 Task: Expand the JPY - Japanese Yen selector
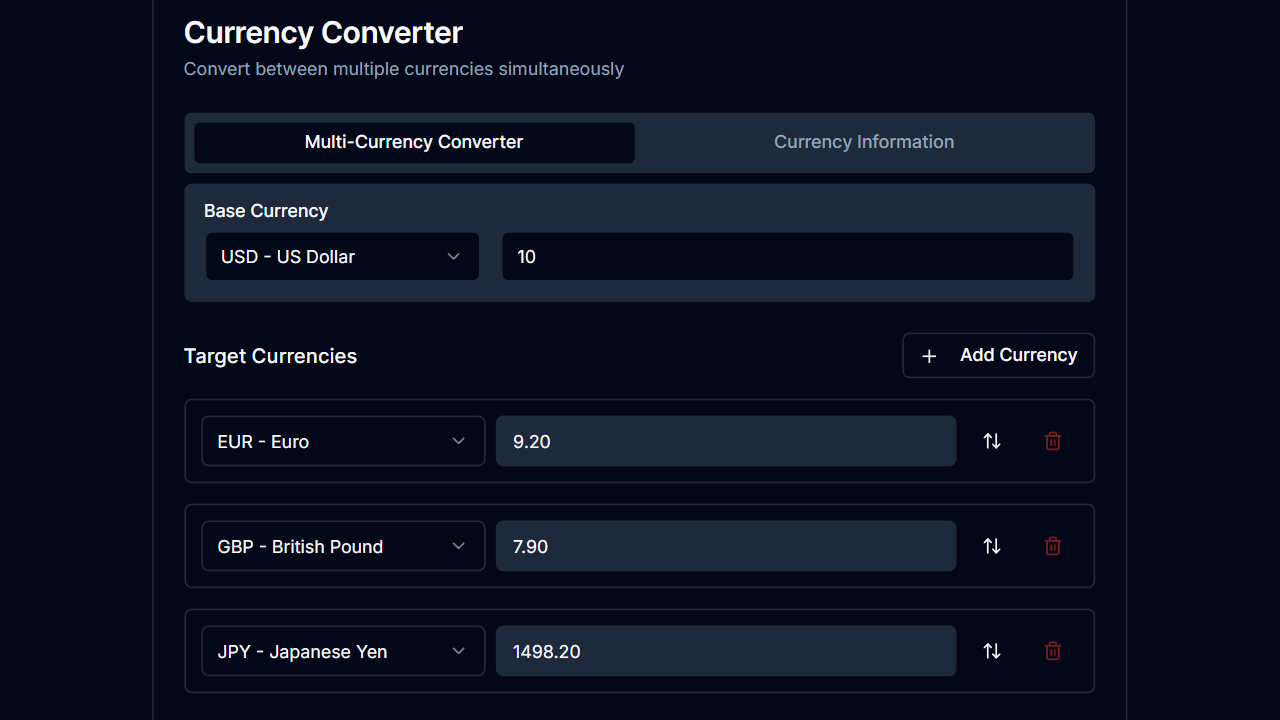click(343, 651)
